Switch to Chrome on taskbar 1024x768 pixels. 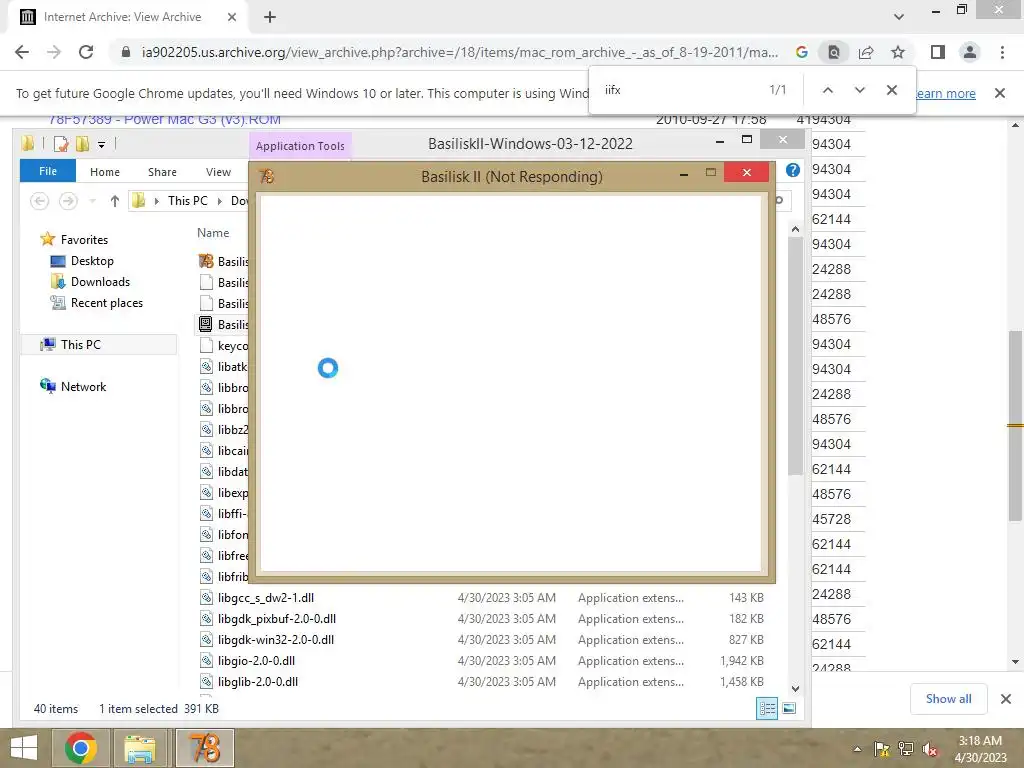81,748
